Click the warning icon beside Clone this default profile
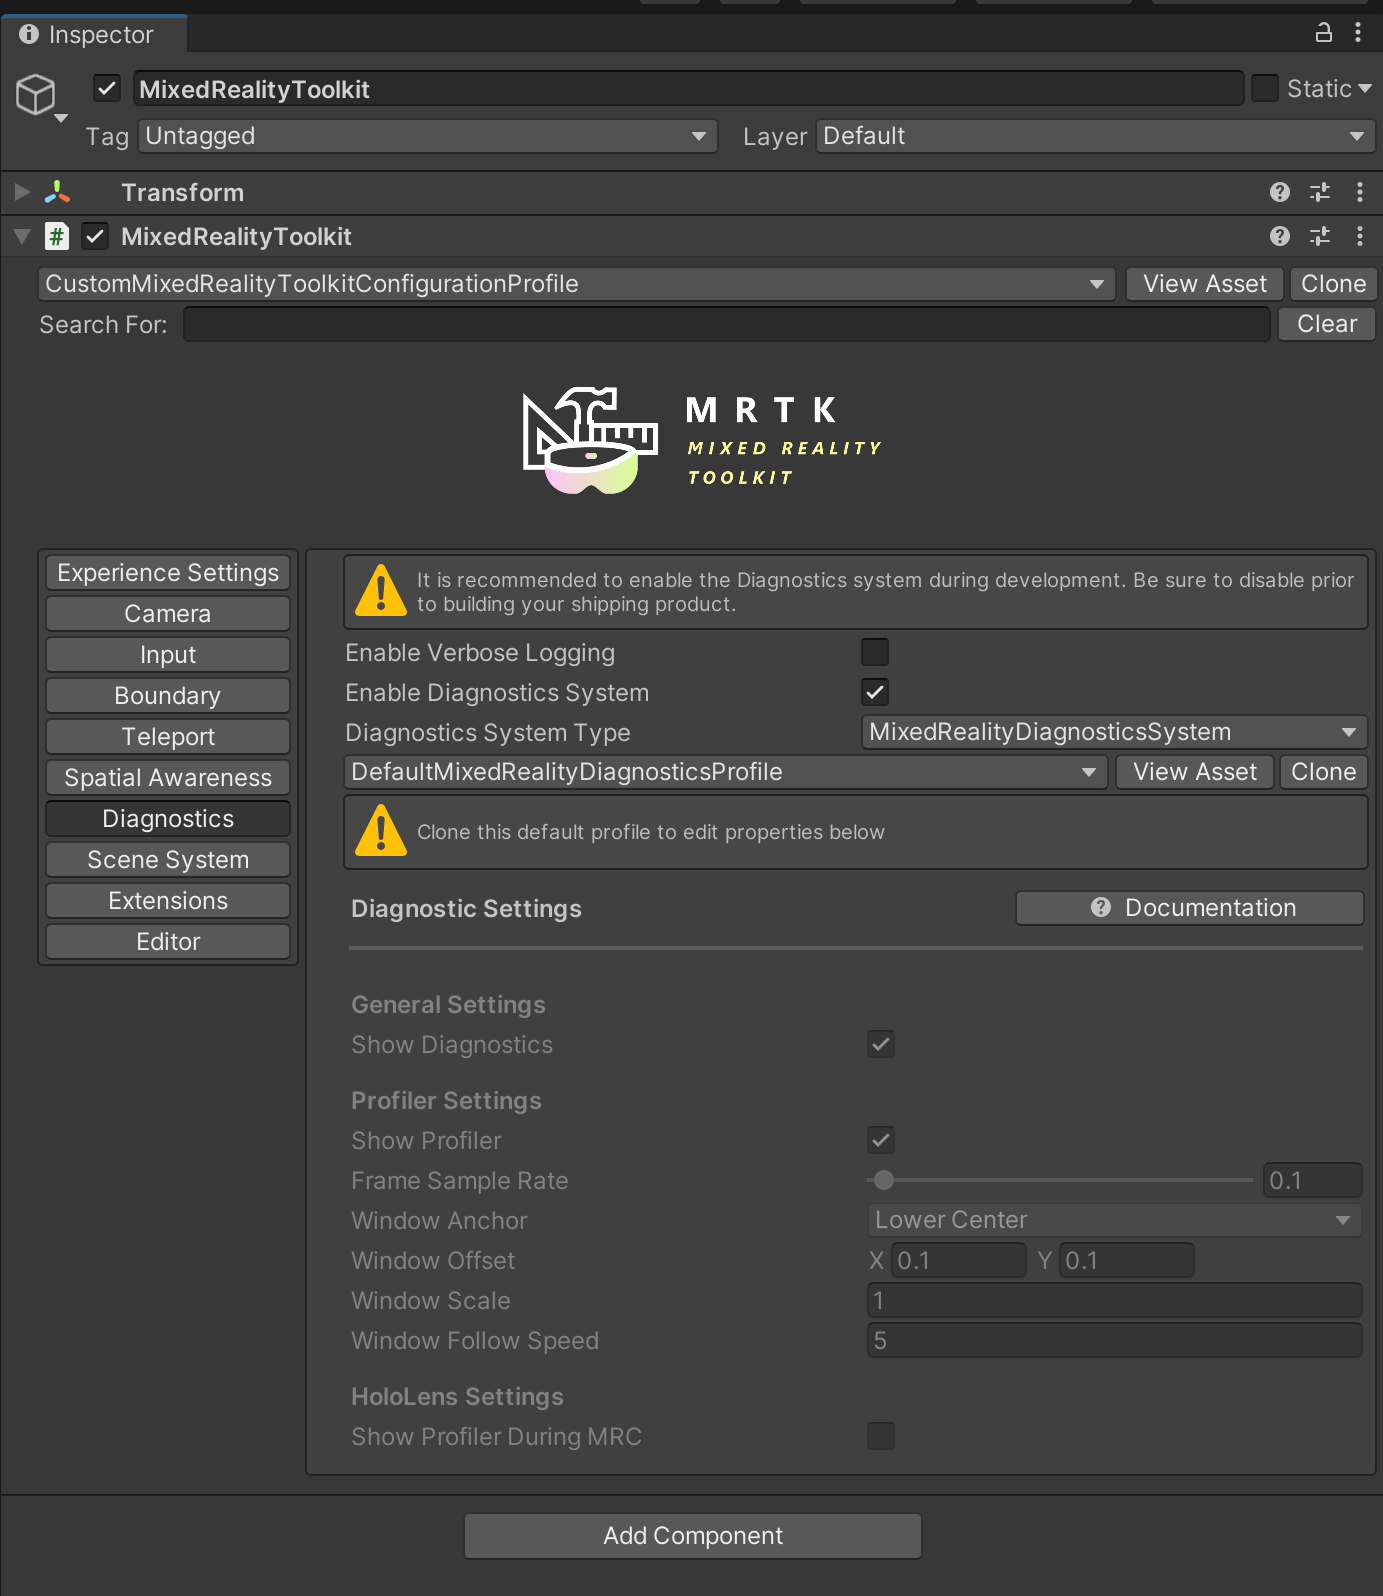 pyautogui.click(x=381, y=830)
